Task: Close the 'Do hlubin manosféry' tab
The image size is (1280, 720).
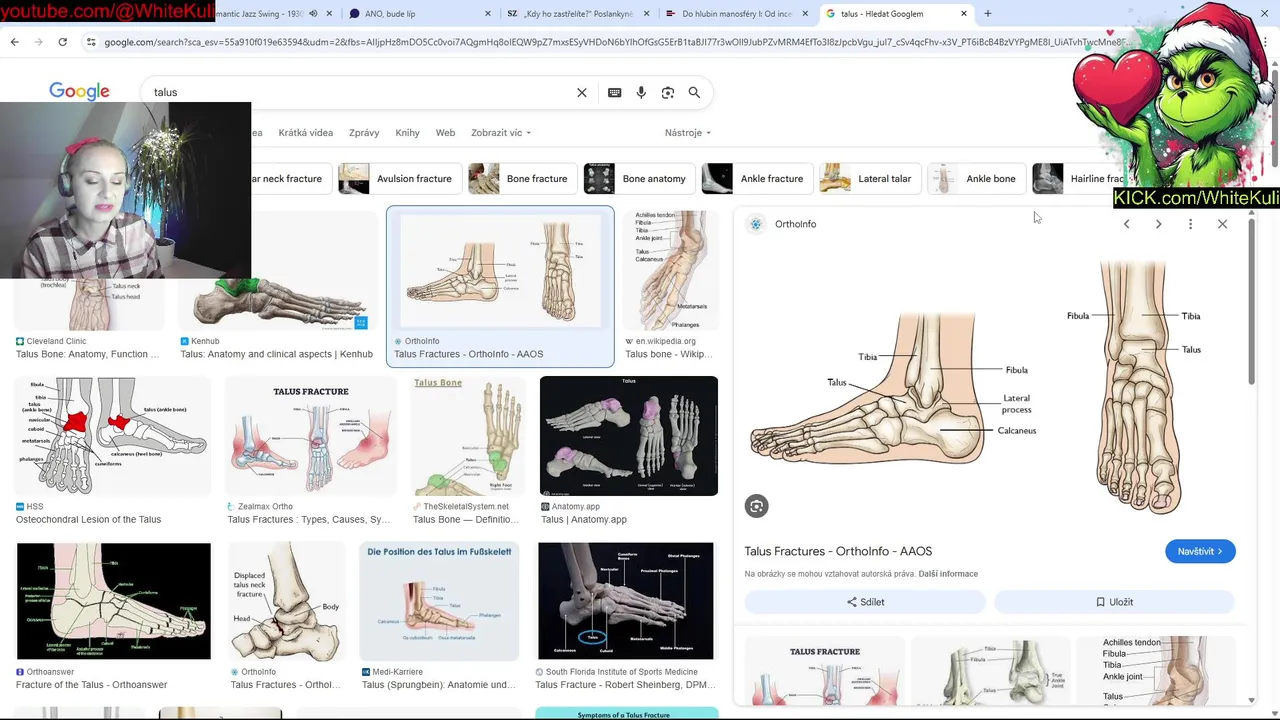Action: click(x=805, y=14)
